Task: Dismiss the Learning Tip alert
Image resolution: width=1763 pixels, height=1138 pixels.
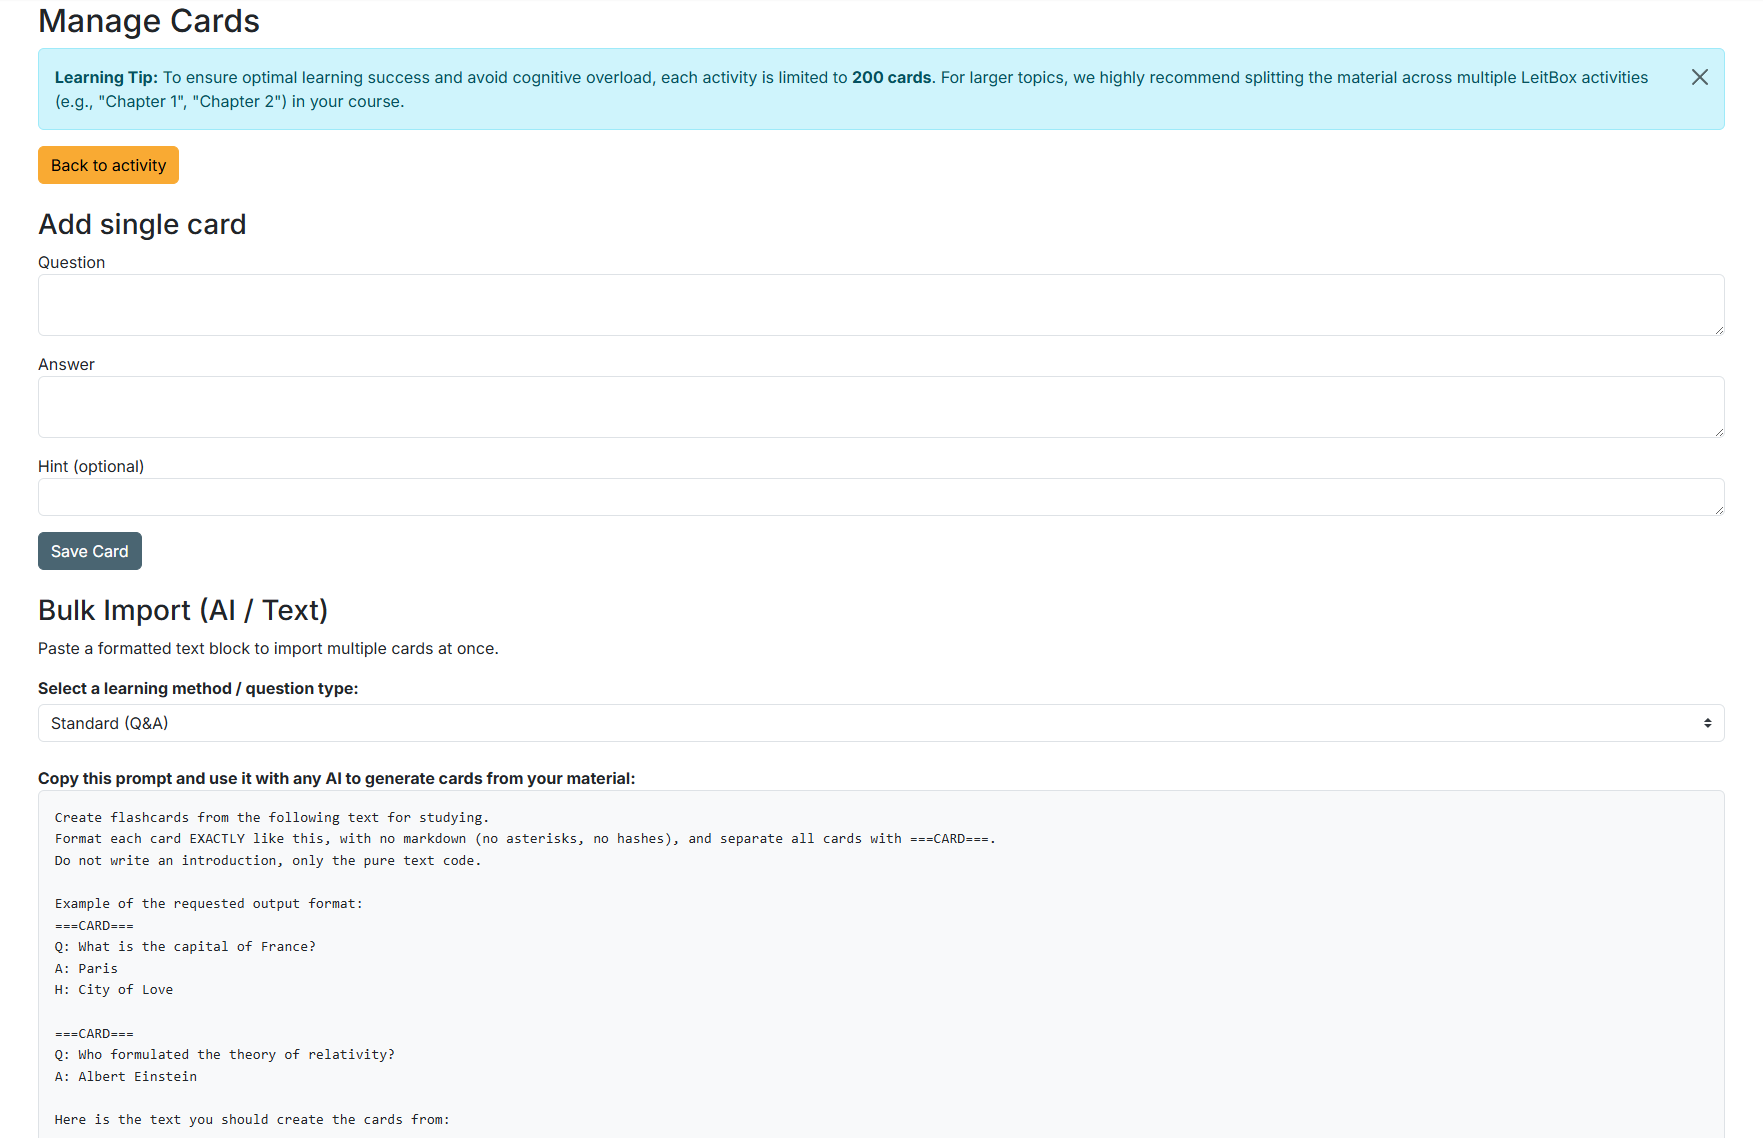Action: click(1699, 77)
